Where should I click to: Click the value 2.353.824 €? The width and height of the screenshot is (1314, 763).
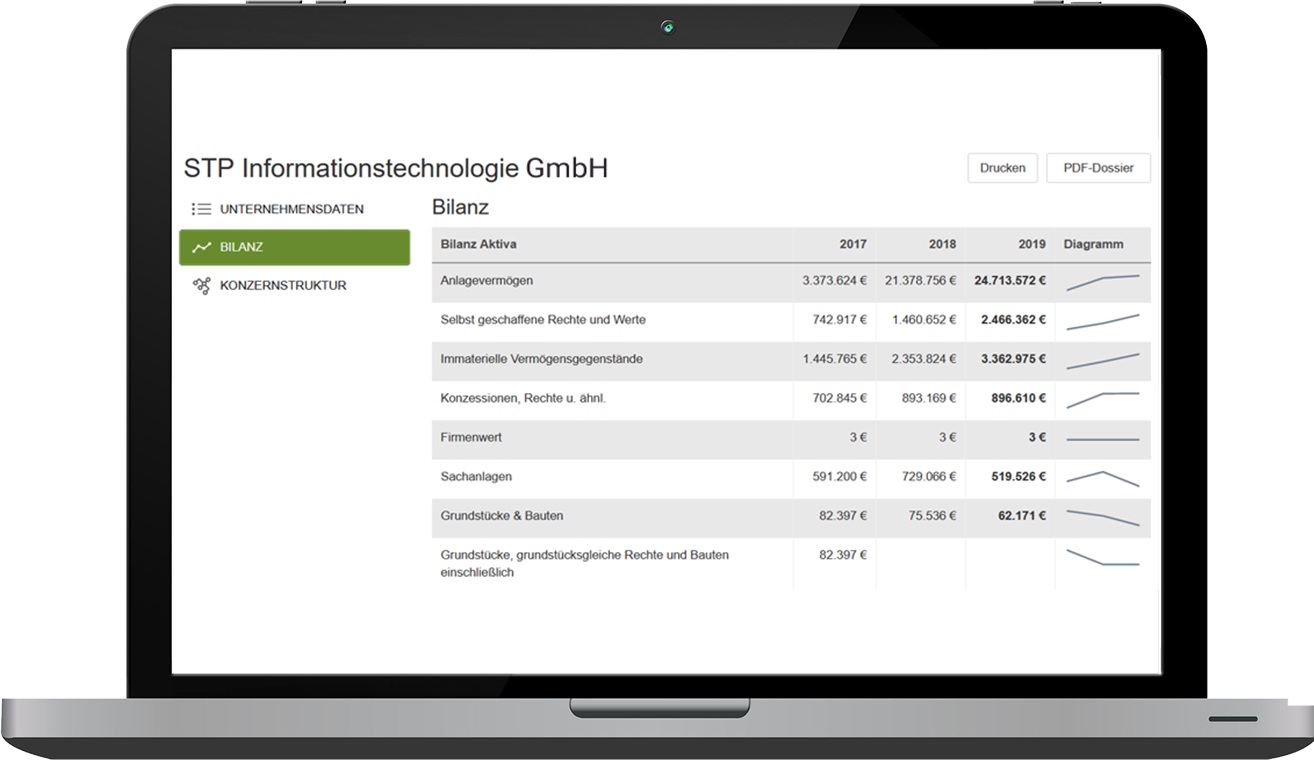(924, 359)
